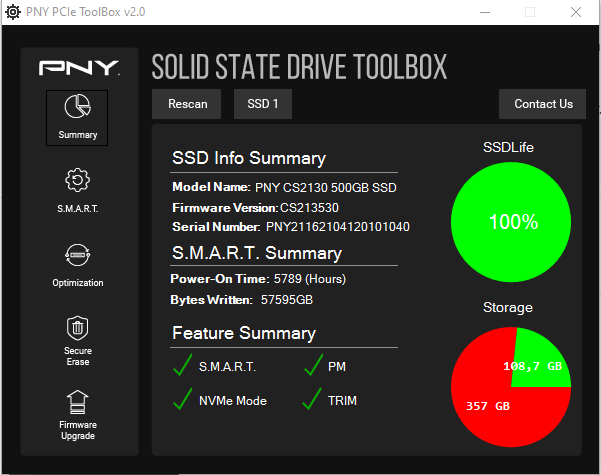Viewport: 601px width, 475px height.
Task: Click the model name PNY CS2130 500GB SSD
Action: tap(326, 187)
